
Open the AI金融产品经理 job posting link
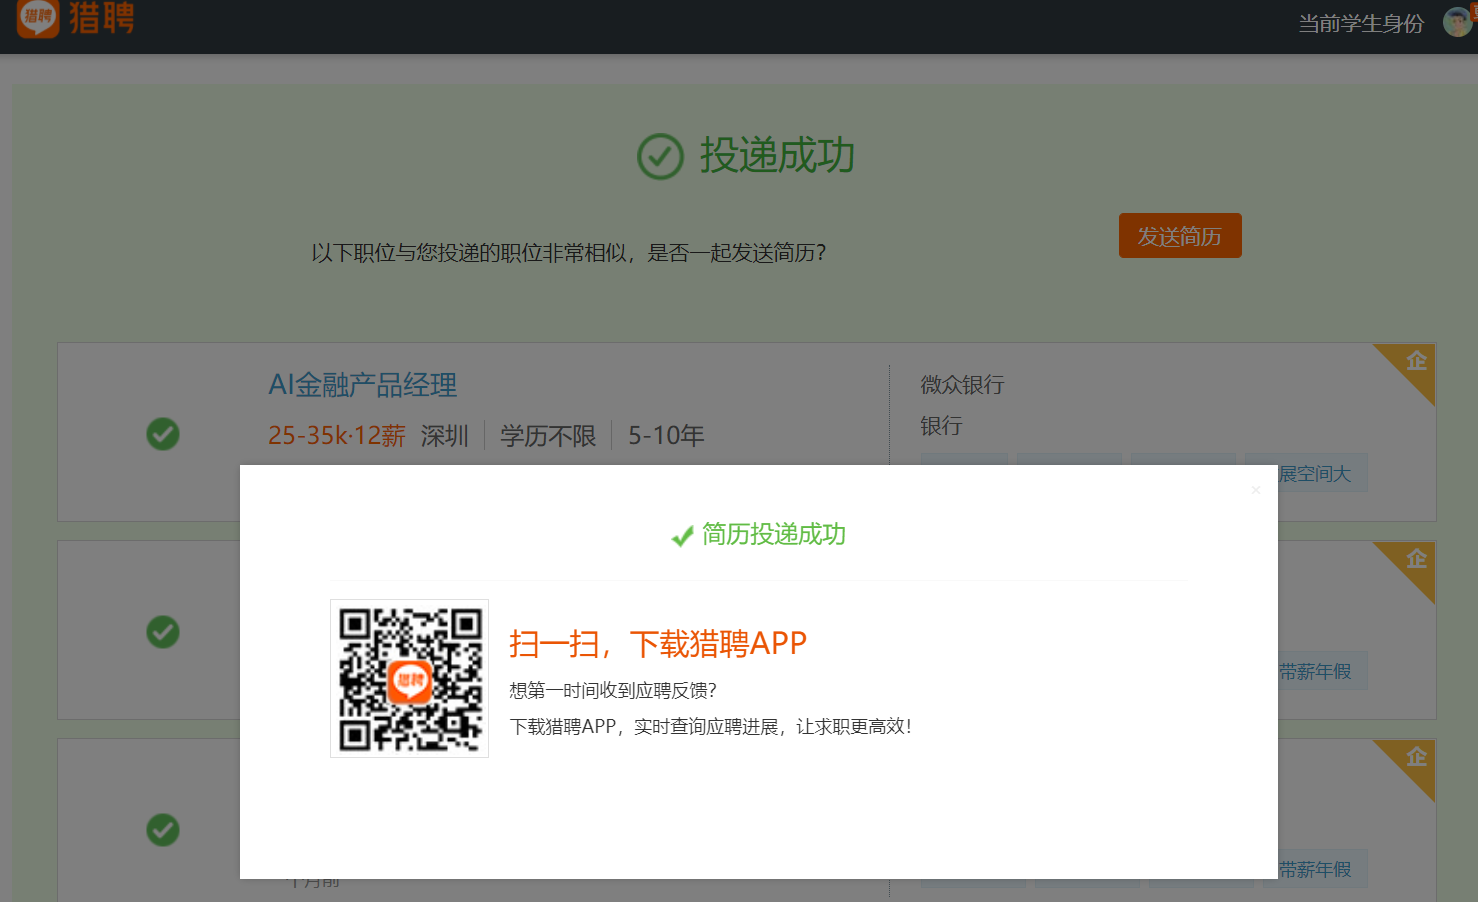[362, 385]
